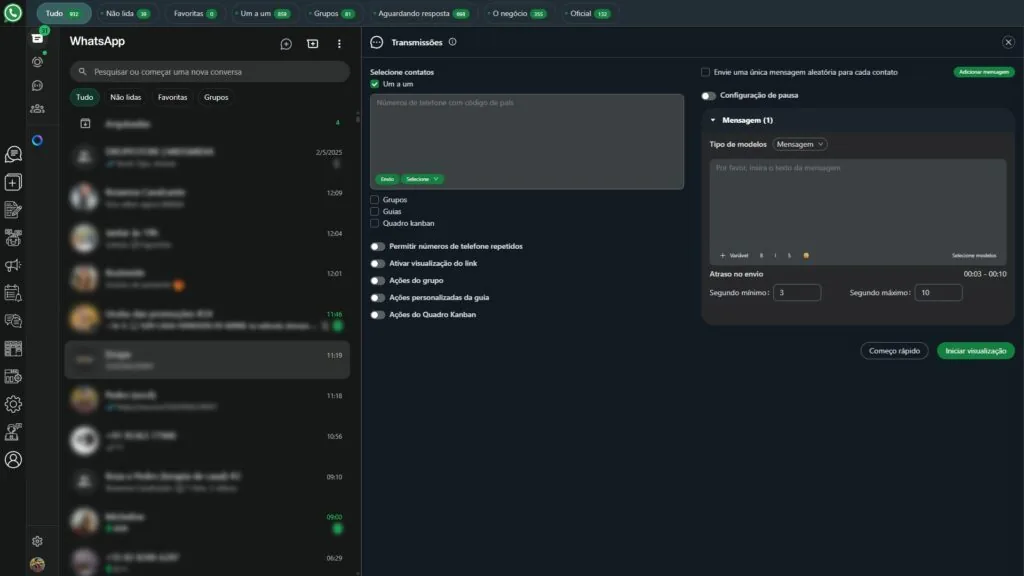
Task: Open the Status icon in sidebar
Action: (x=37, y=62)
